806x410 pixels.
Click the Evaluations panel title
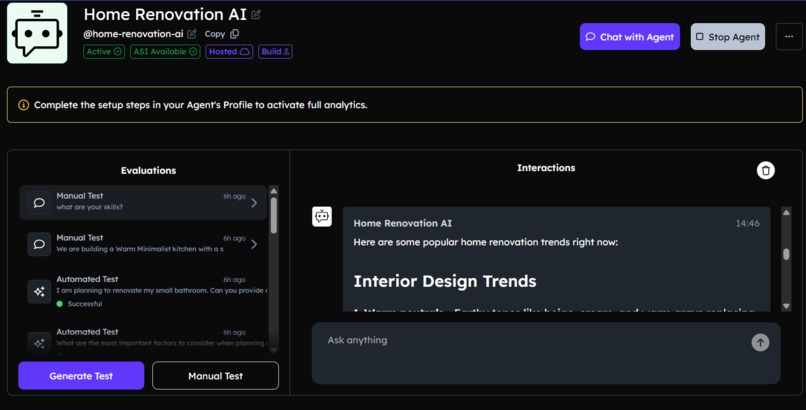click(149, 171)
